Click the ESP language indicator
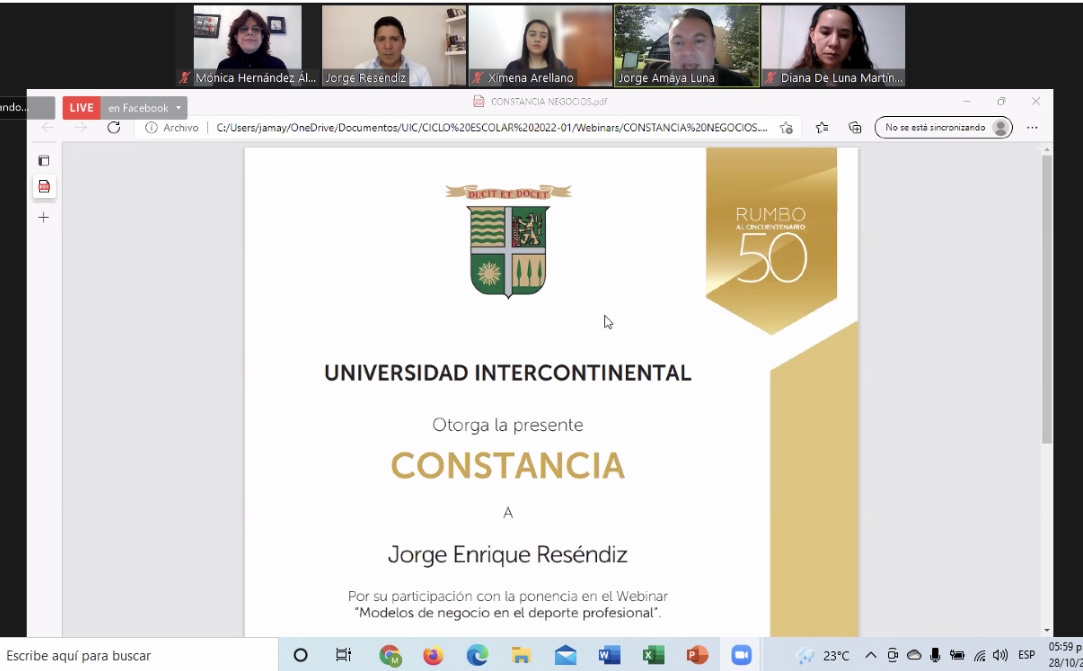 click(x=1026, y=655)
